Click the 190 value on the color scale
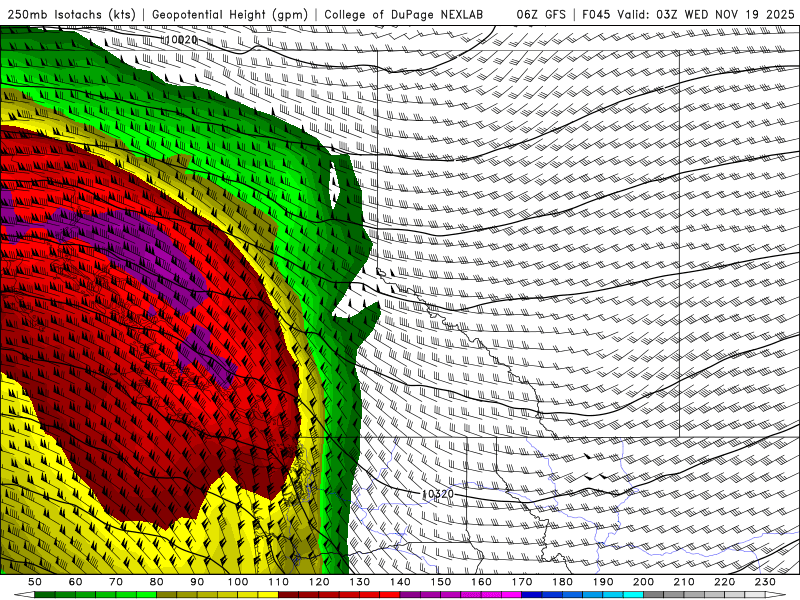The image size is (800, 600). tap(603, 582)
